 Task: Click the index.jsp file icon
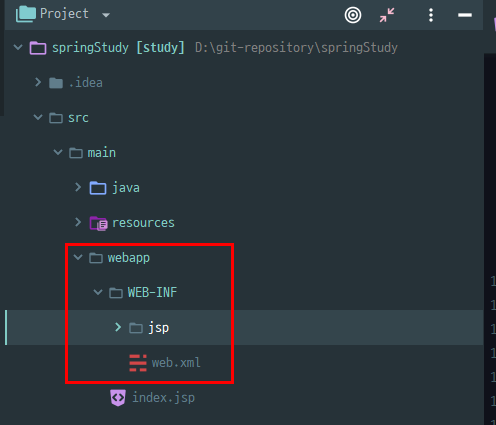click(x=118, y=398)
